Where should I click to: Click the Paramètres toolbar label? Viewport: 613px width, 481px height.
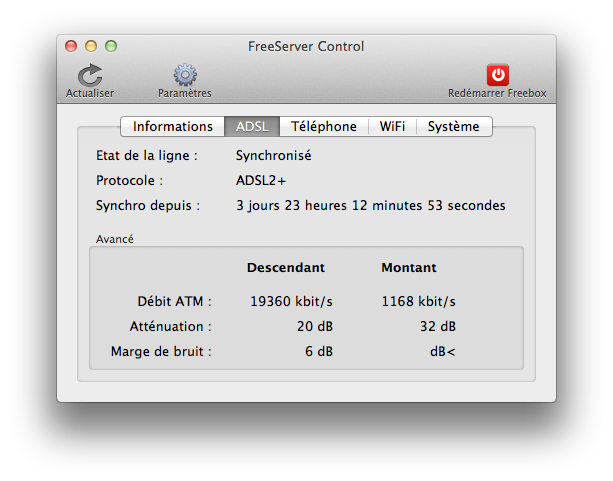(185, 93)
